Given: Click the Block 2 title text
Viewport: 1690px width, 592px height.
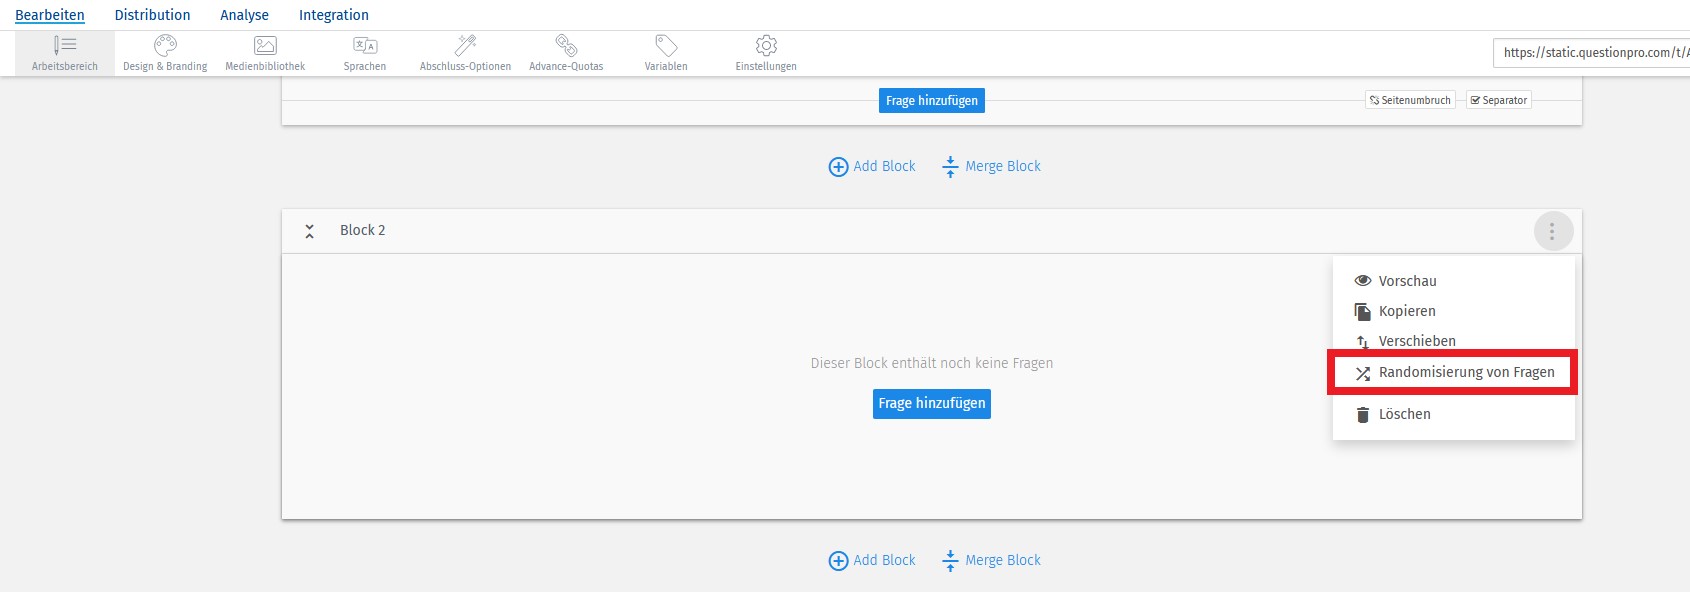Looking at the screenshot, I should (x=362, y=230).
